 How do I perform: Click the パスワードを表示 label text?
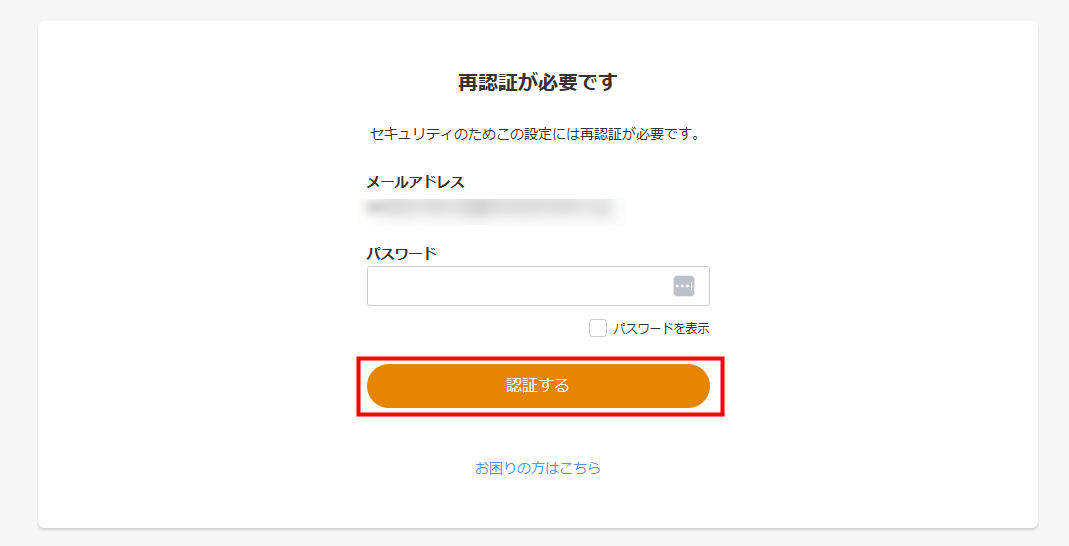point(661,328)
